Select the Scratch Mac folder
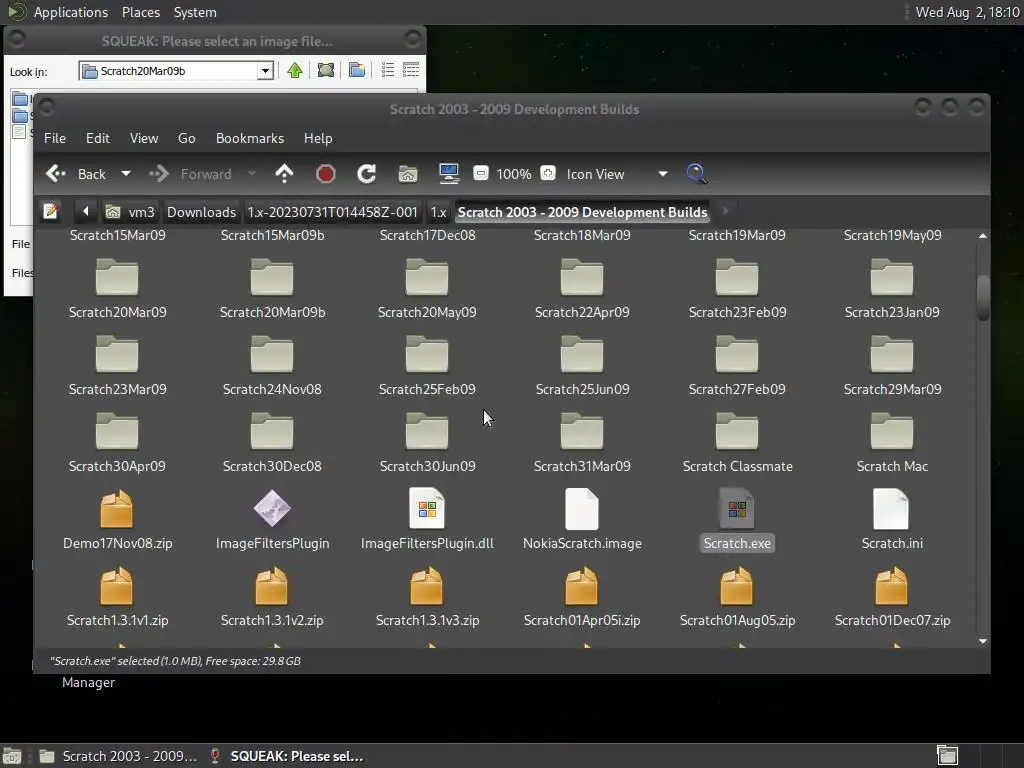Viewport: 1024px width, 768px height. click(x=891, y=441)
